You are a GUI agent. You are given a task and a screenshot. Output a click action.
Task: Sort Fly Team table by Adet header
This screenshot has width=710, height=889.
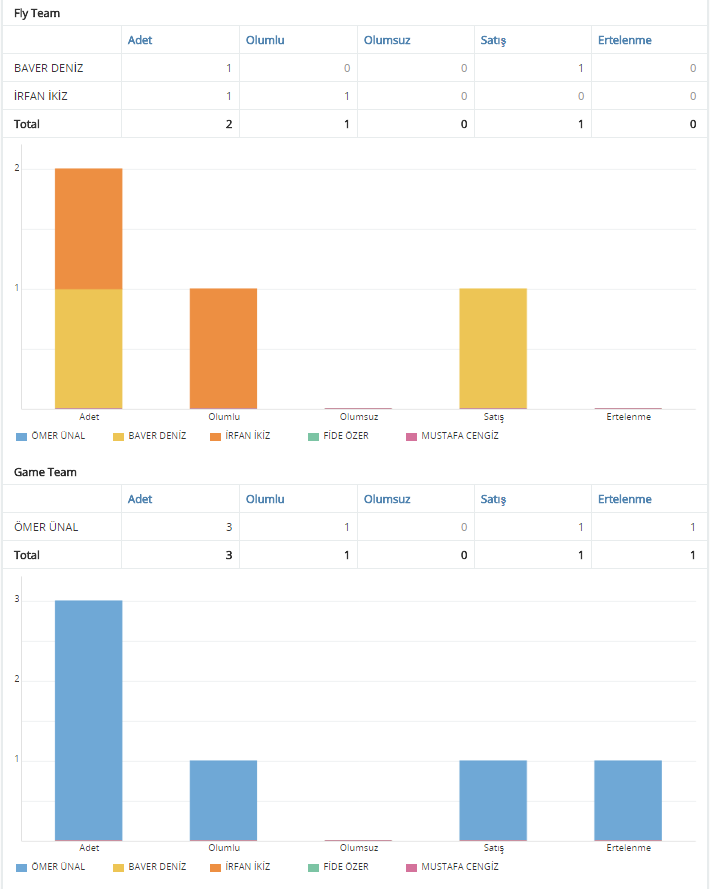tap(140, 40)
